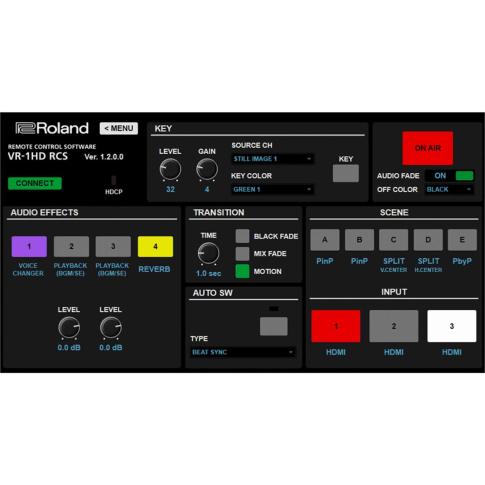The width and height of the screenshot is (485, 485).
Task: Open the SOURCE CH dropdown
Action: pyautogui.click(x=272, y=159)
